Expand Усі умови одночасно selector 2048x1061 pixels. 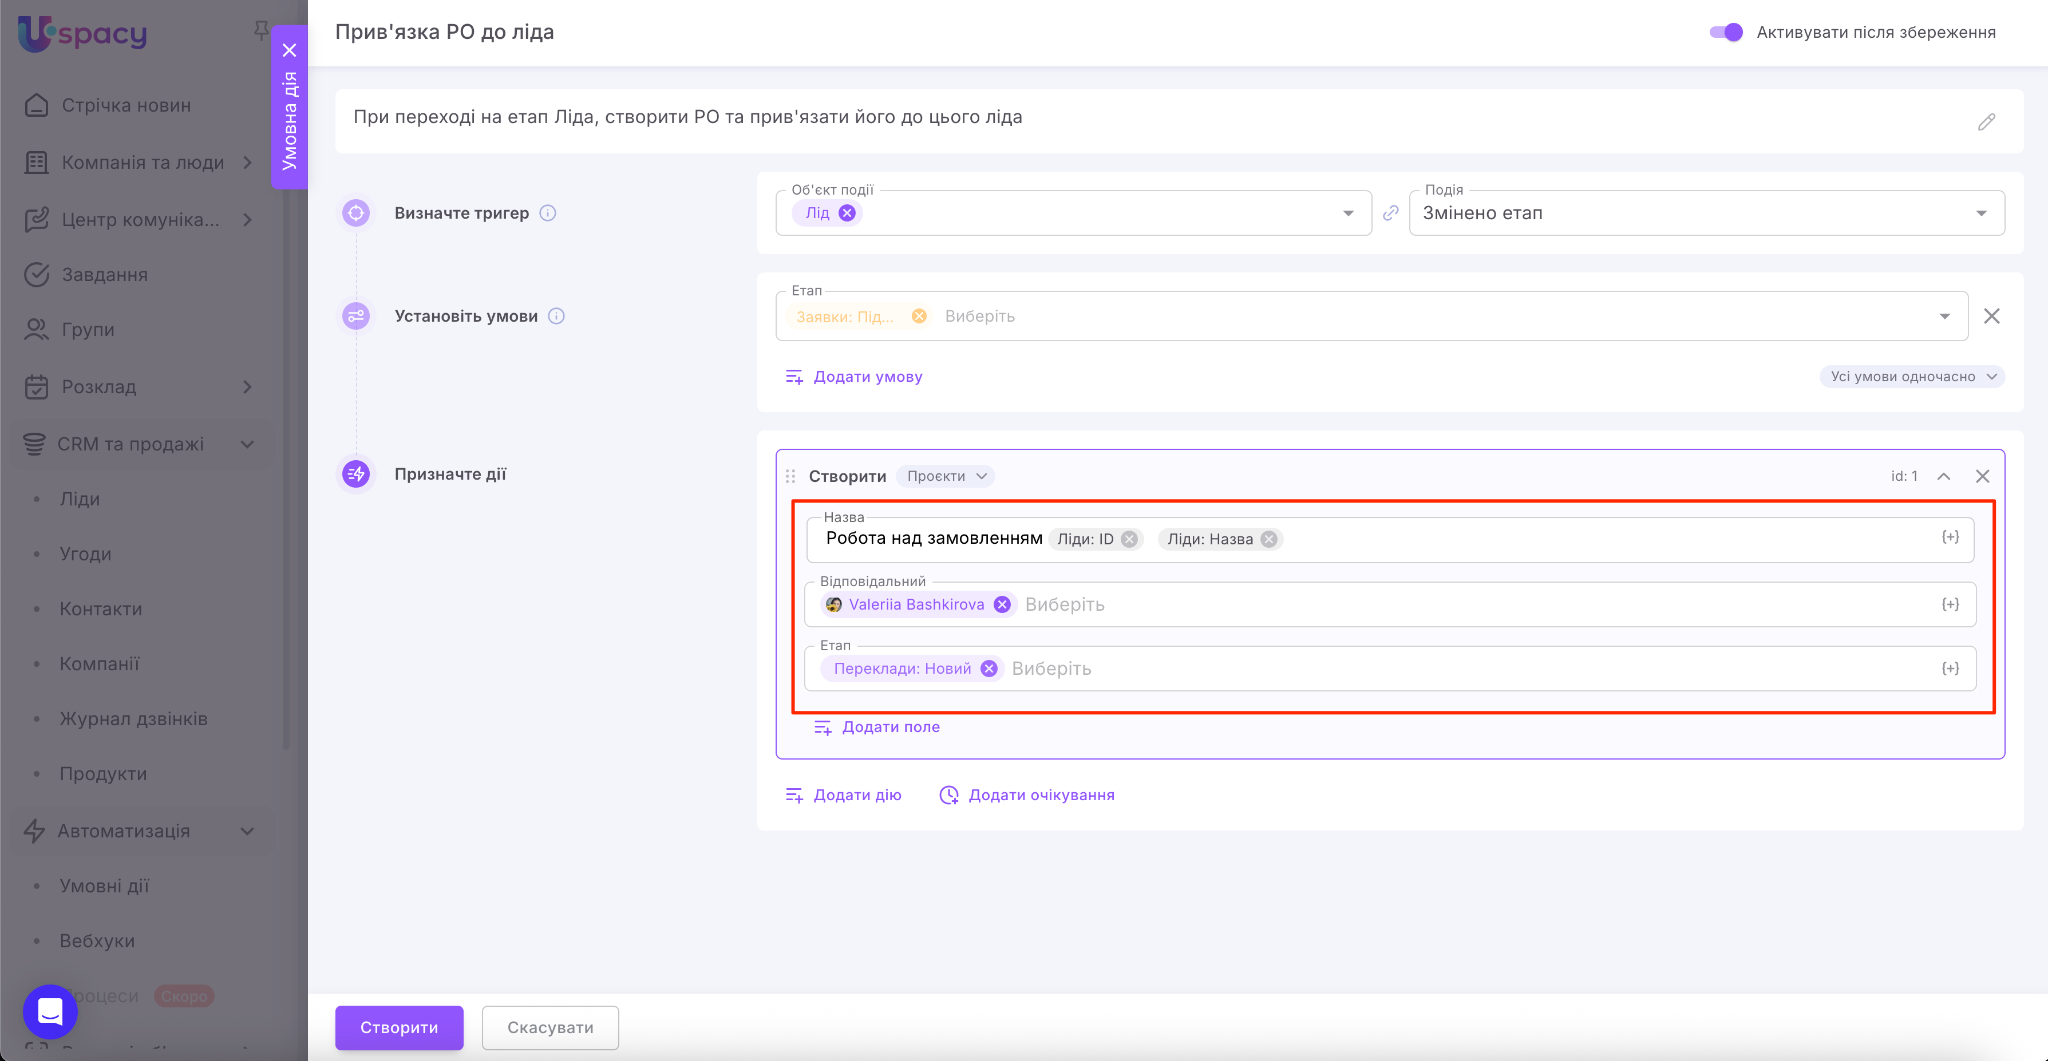(x=1911, y=377)
